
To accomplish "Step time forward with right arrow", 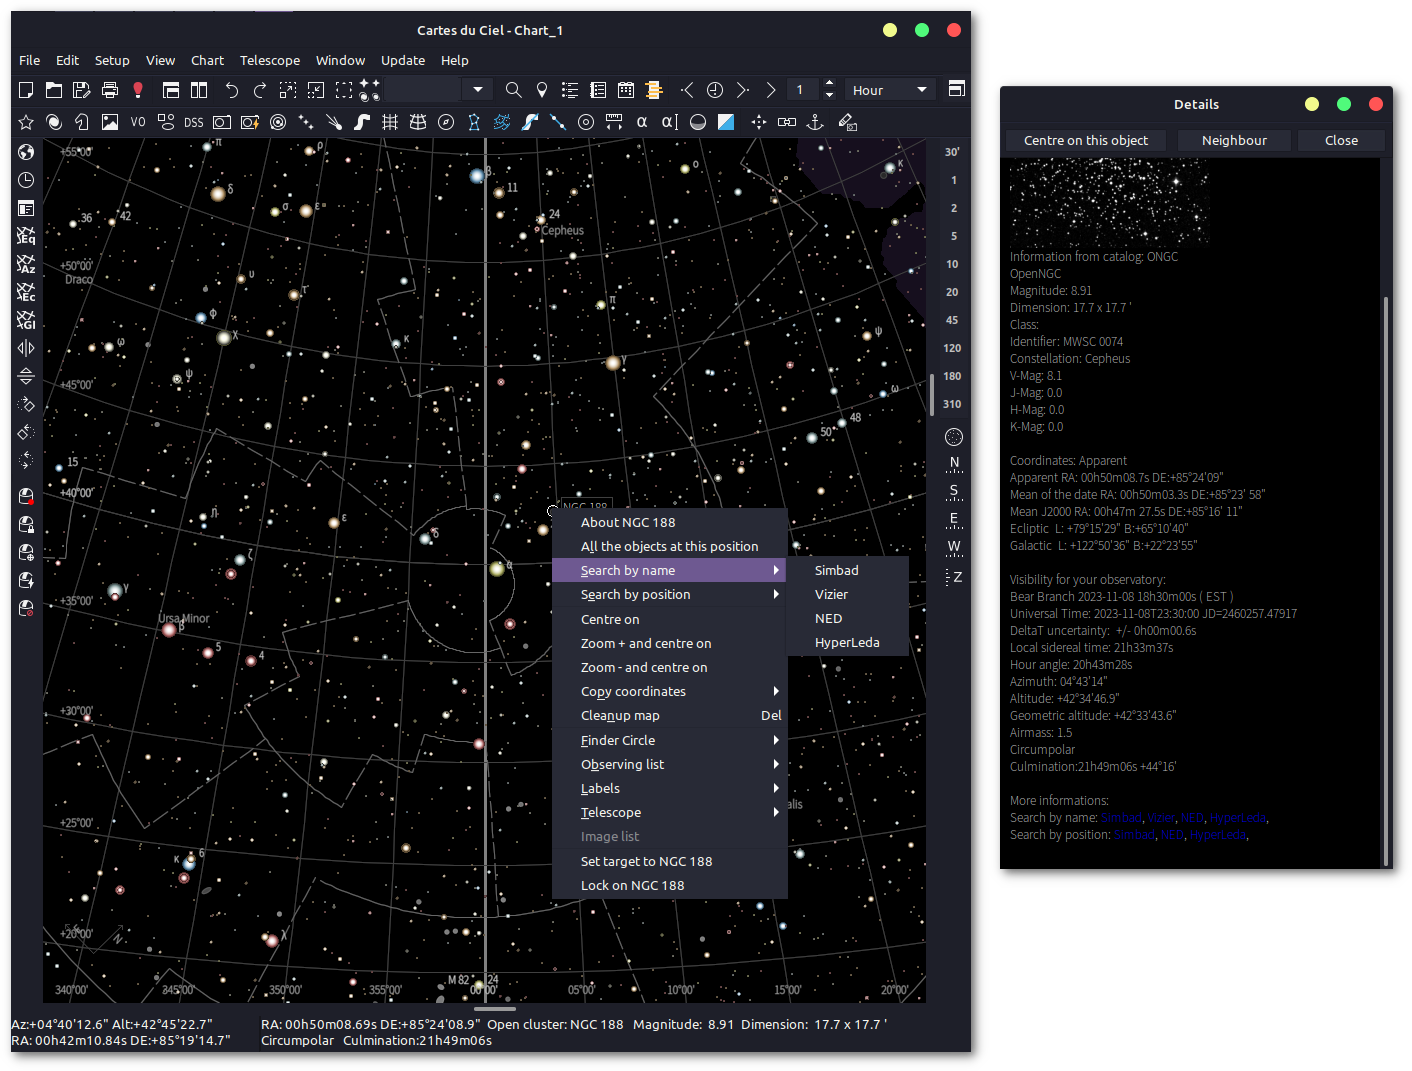I will (x=743, y=90).
